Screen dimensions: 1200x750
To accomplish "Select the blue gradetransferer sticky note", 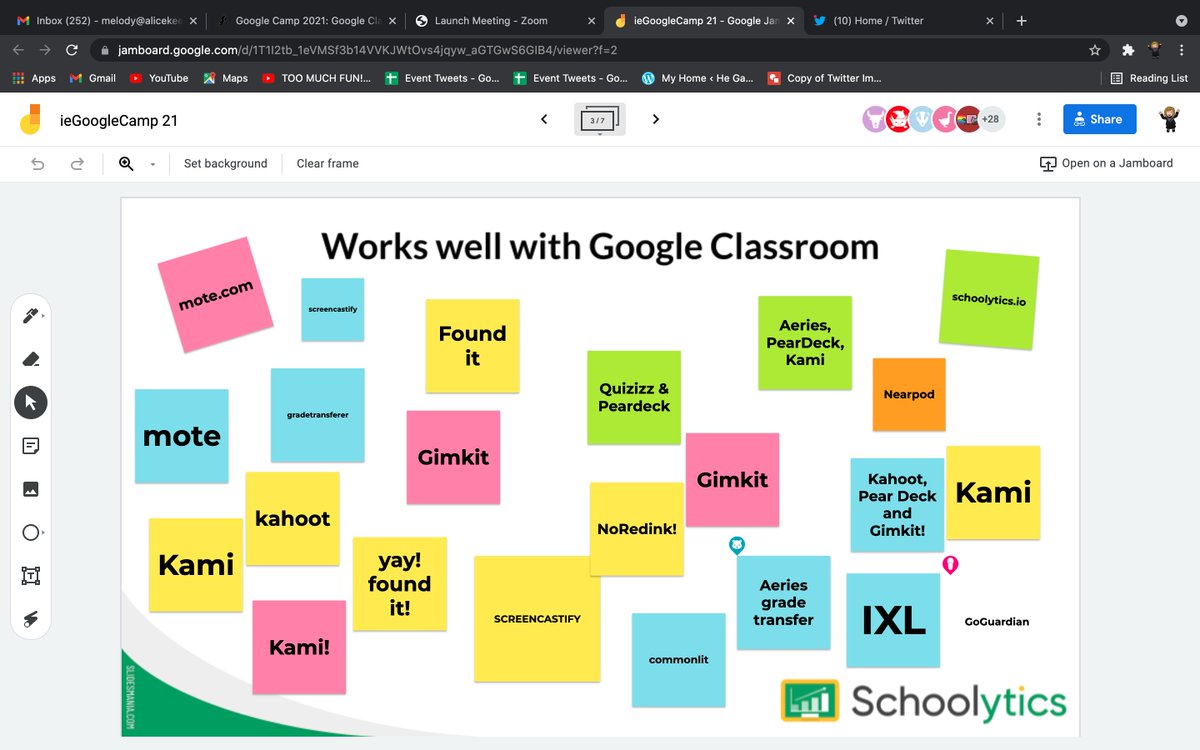I will [318, 415].
